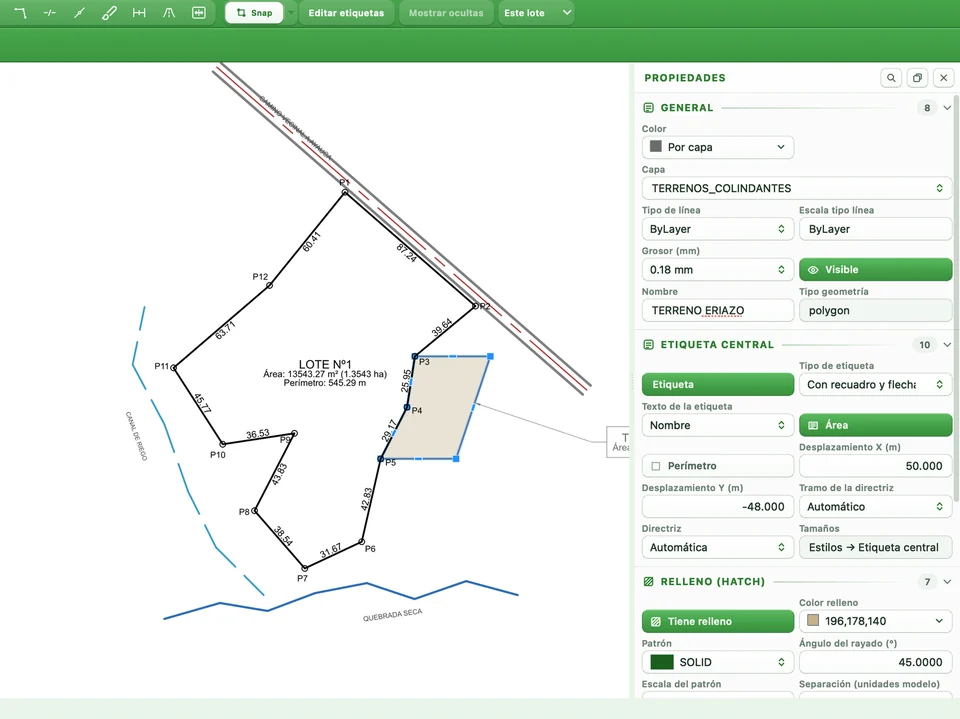
Task: Open the Capa TERRENOS_COLINDANTES dropdown
Action: (x=797, y=188)
